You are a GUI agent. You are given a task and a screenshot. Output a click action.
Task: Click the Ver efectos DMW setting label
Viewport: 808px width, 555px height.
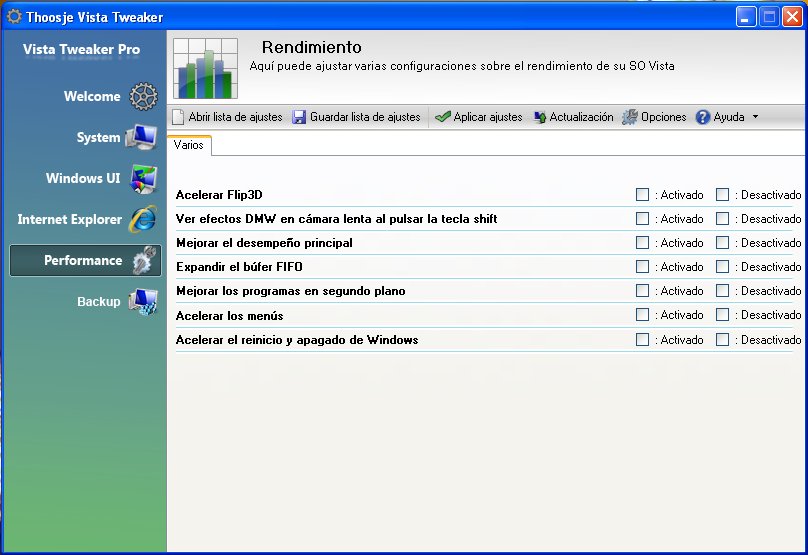pyautogui.click(x=336, y=219)
